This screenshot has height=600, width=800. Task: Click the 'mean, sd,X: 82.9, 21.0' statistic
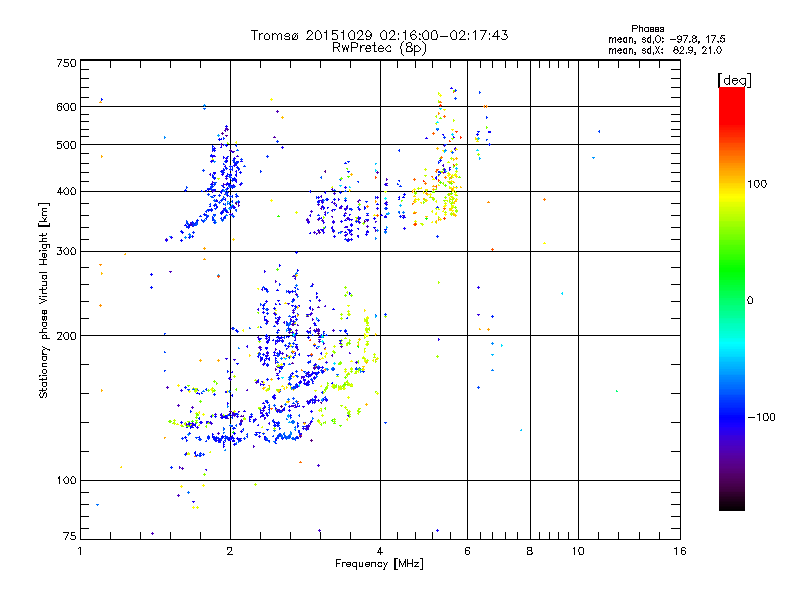point(665,50)
